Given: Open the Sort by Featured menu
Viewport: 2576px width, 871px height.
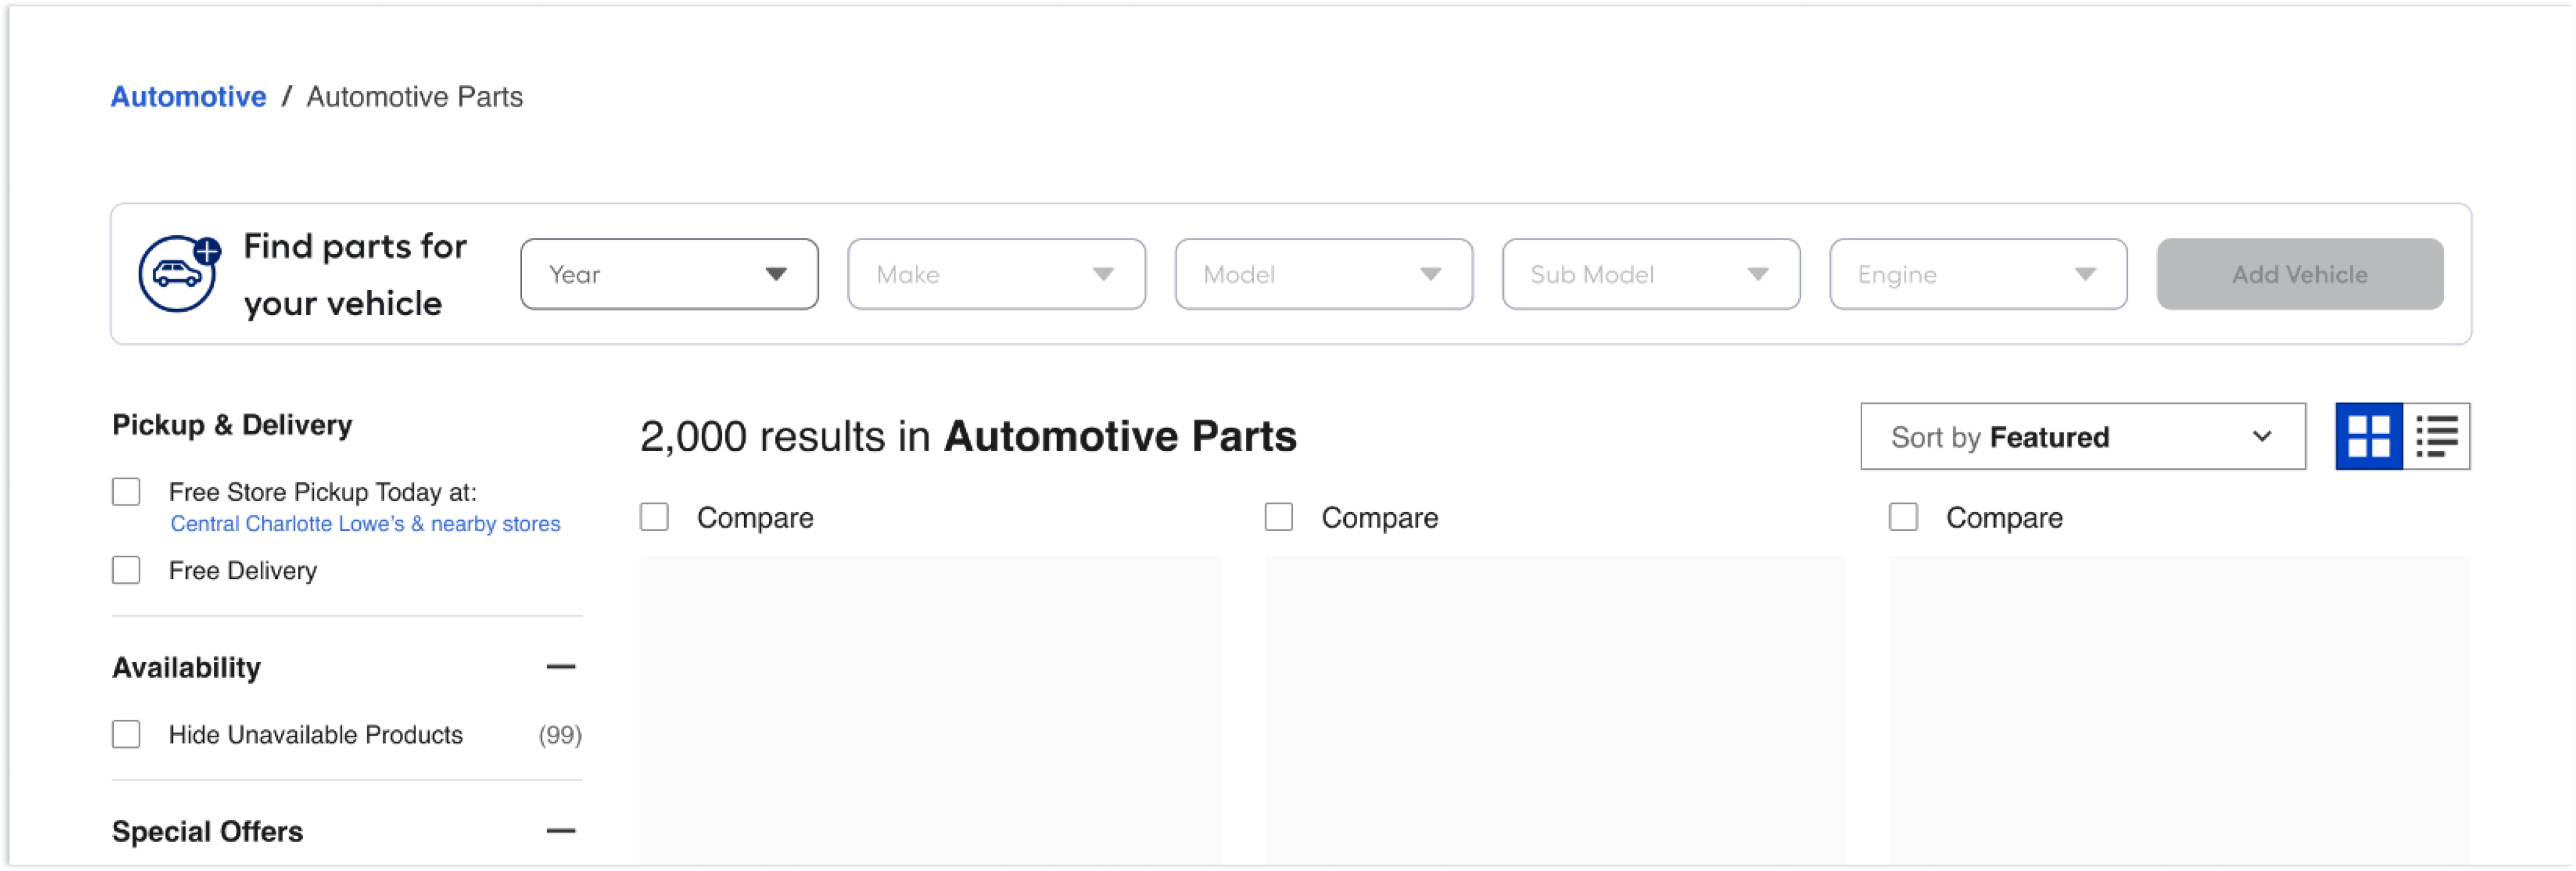Looking at the screenshot, I should [x=2082, y=437].
